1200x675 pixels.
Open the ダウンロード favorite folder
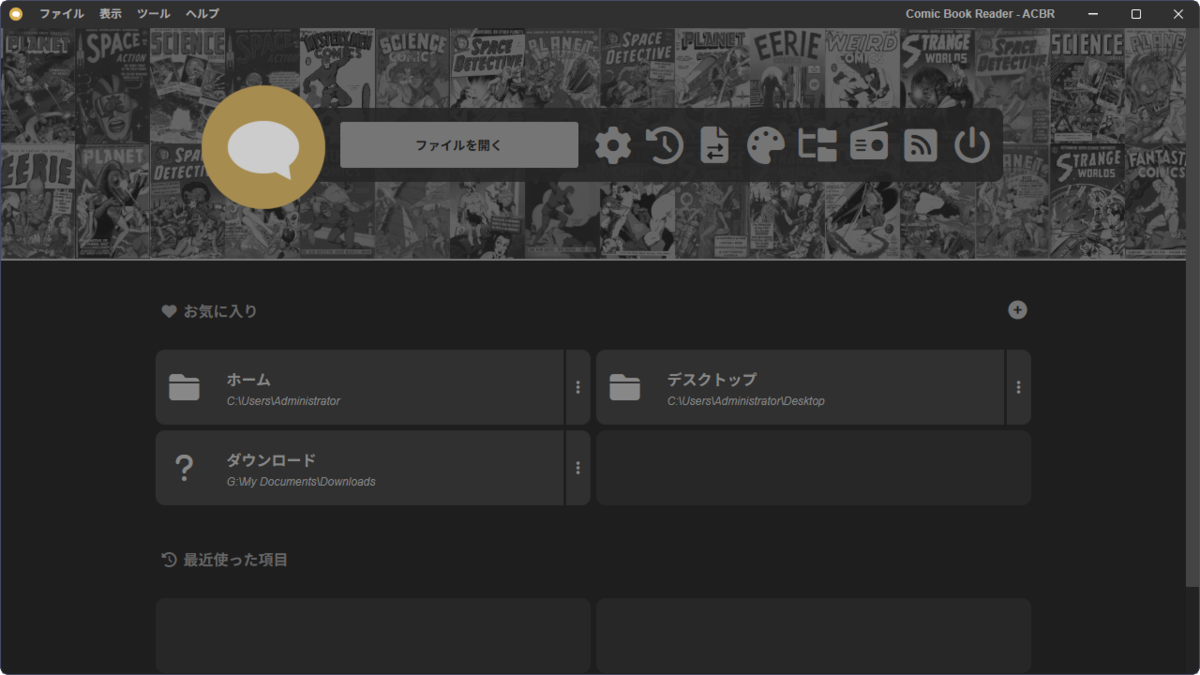tap(360, 468)
